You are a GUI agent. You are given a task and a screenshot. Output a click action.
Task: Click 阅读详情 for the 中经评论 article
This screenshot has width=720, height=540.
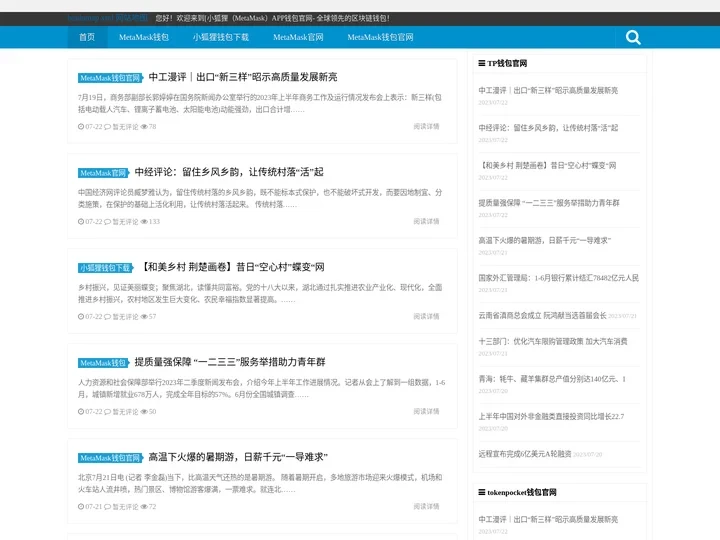tap(426, 221)
